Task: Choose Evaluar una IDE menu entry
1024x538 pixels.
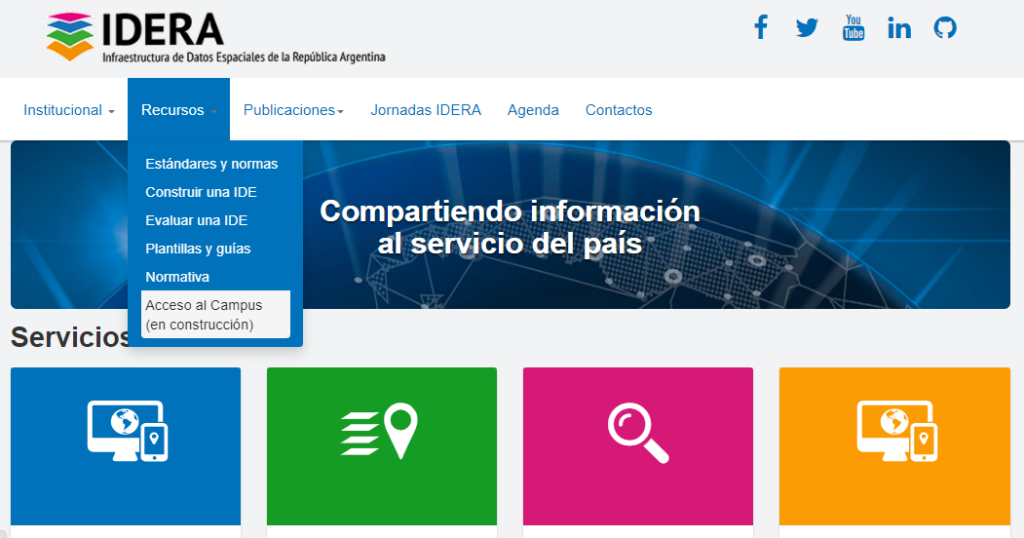Action: pyautogui.click(x=197, y=221)
